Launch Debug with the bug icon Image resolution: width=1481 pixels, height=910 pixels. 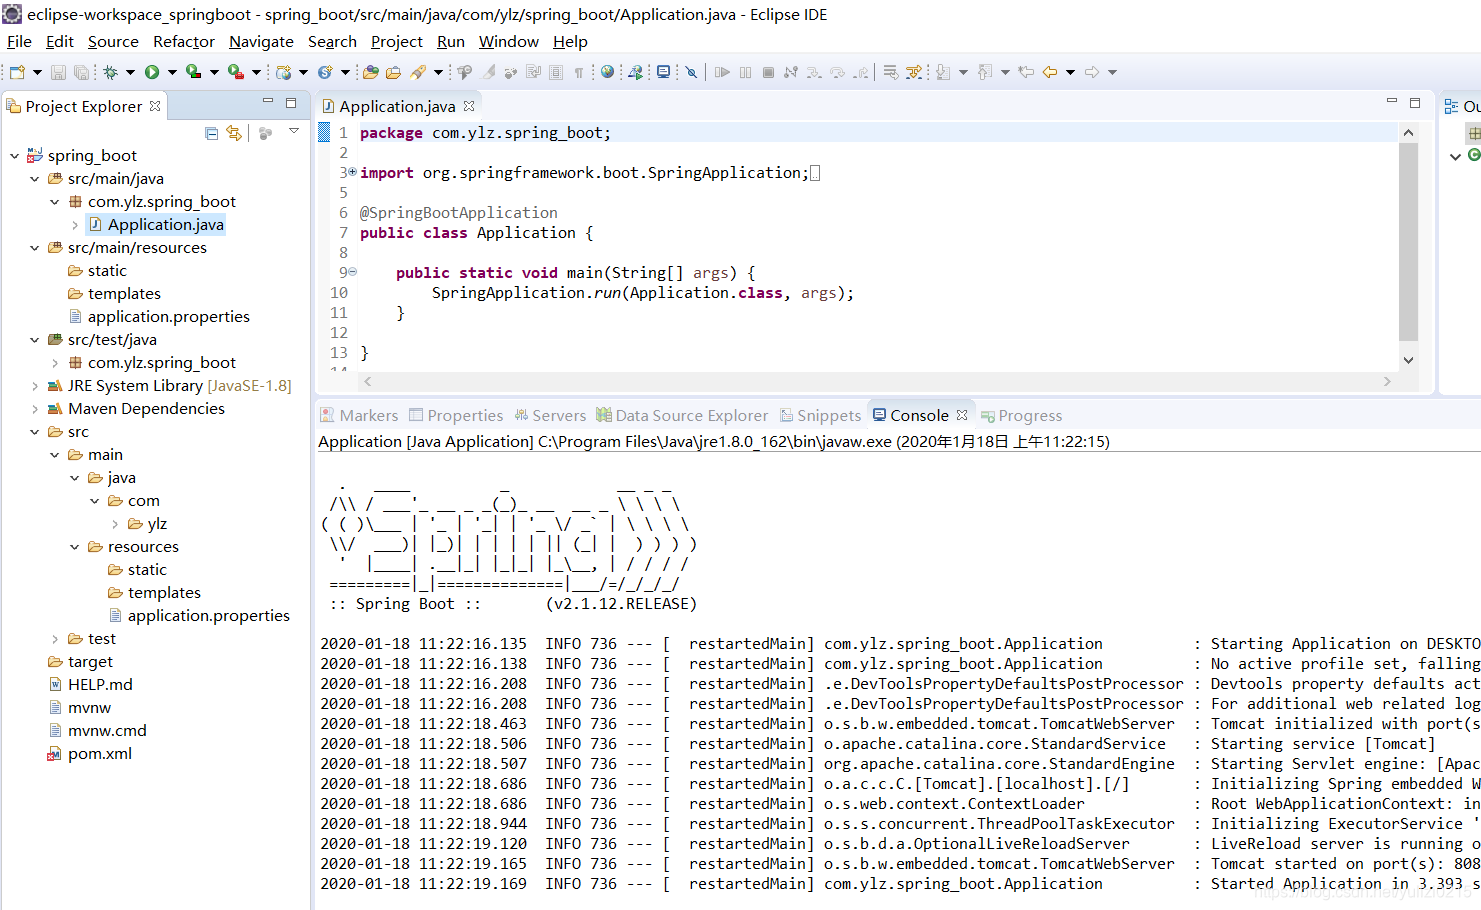tap(110, 72)
